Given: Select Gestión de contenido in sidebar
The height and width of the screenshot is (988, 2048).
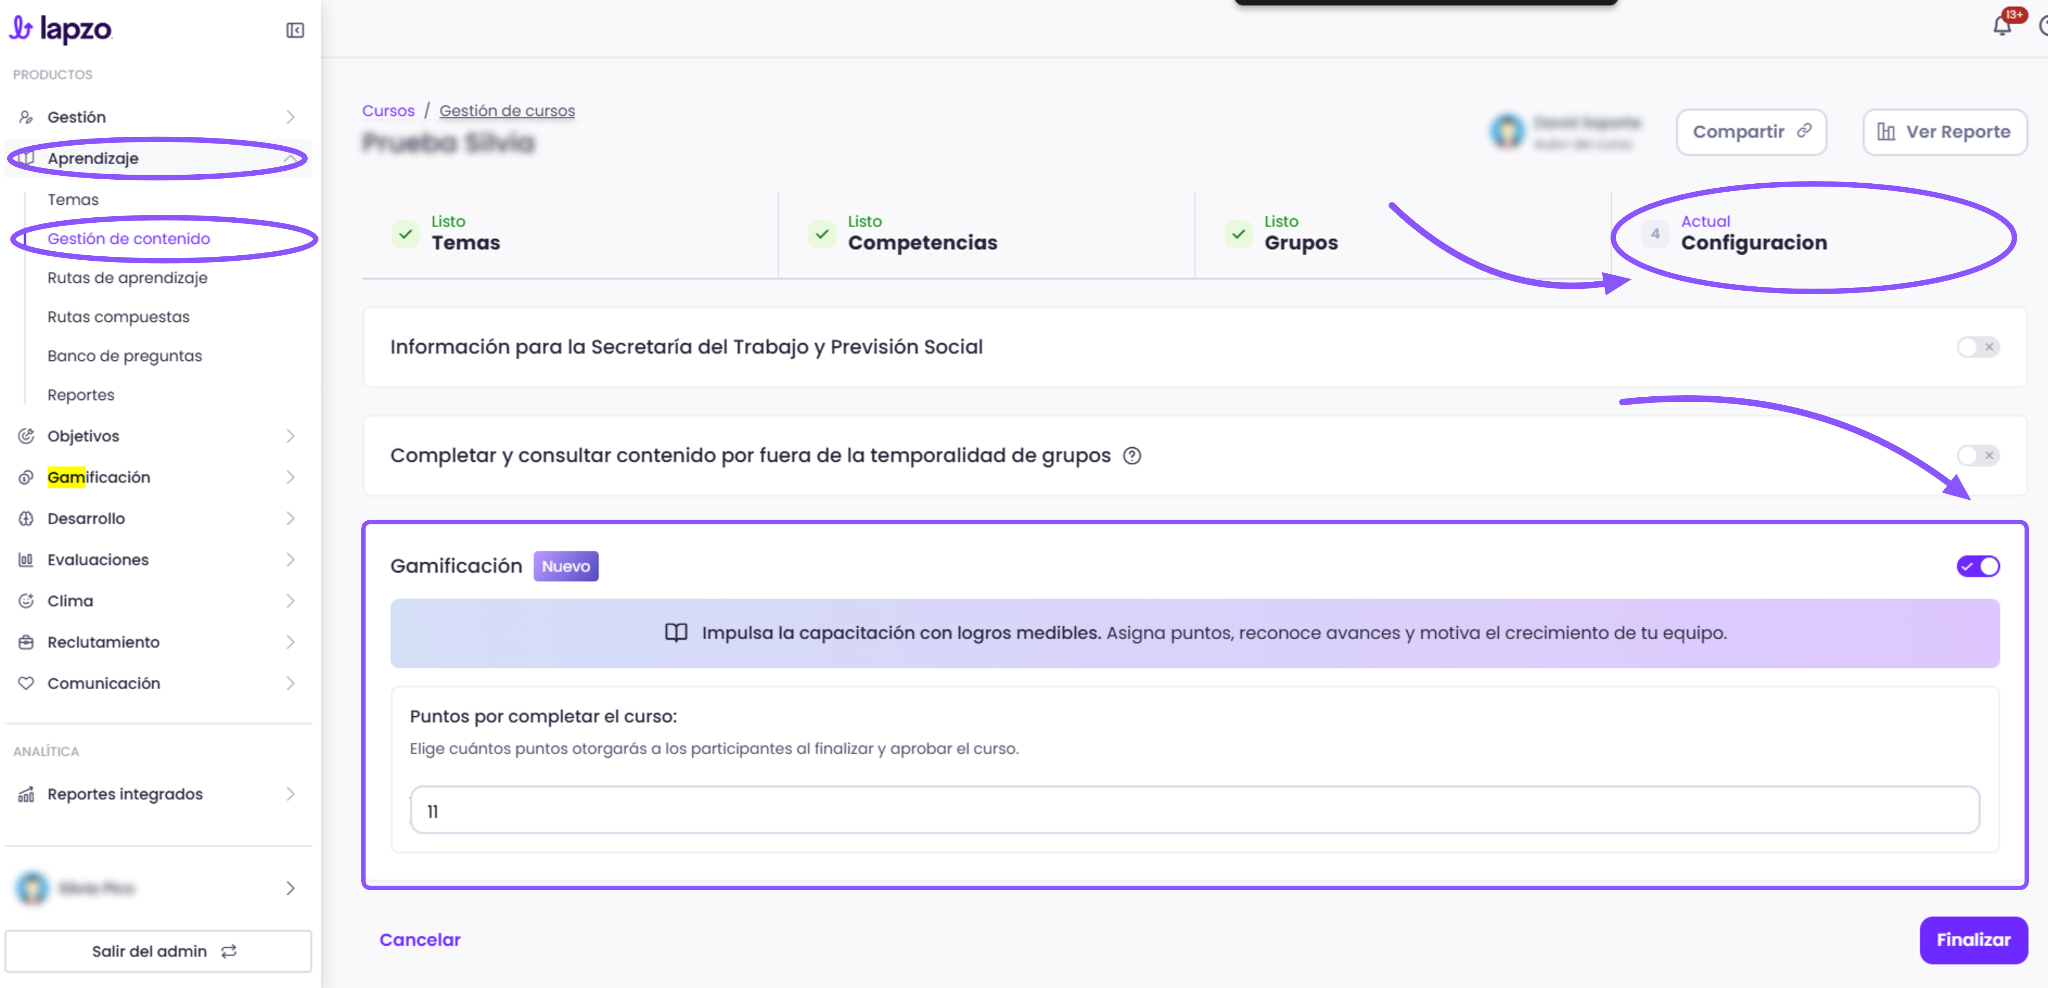Looking at the screenshot, I should [x=129, y=239].
